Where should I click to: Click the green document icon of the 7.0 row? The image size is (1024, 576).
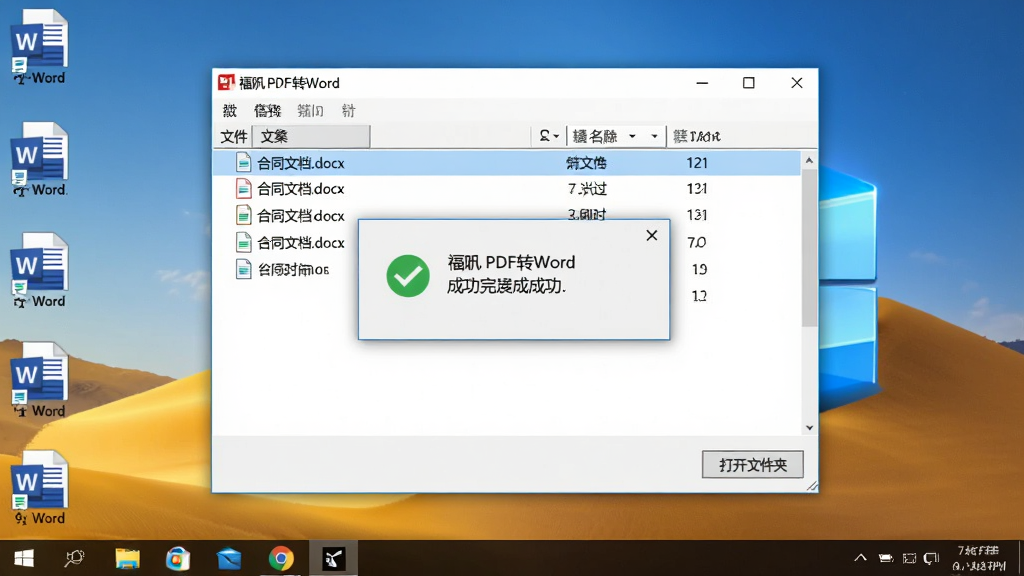[x=243, y=242]
